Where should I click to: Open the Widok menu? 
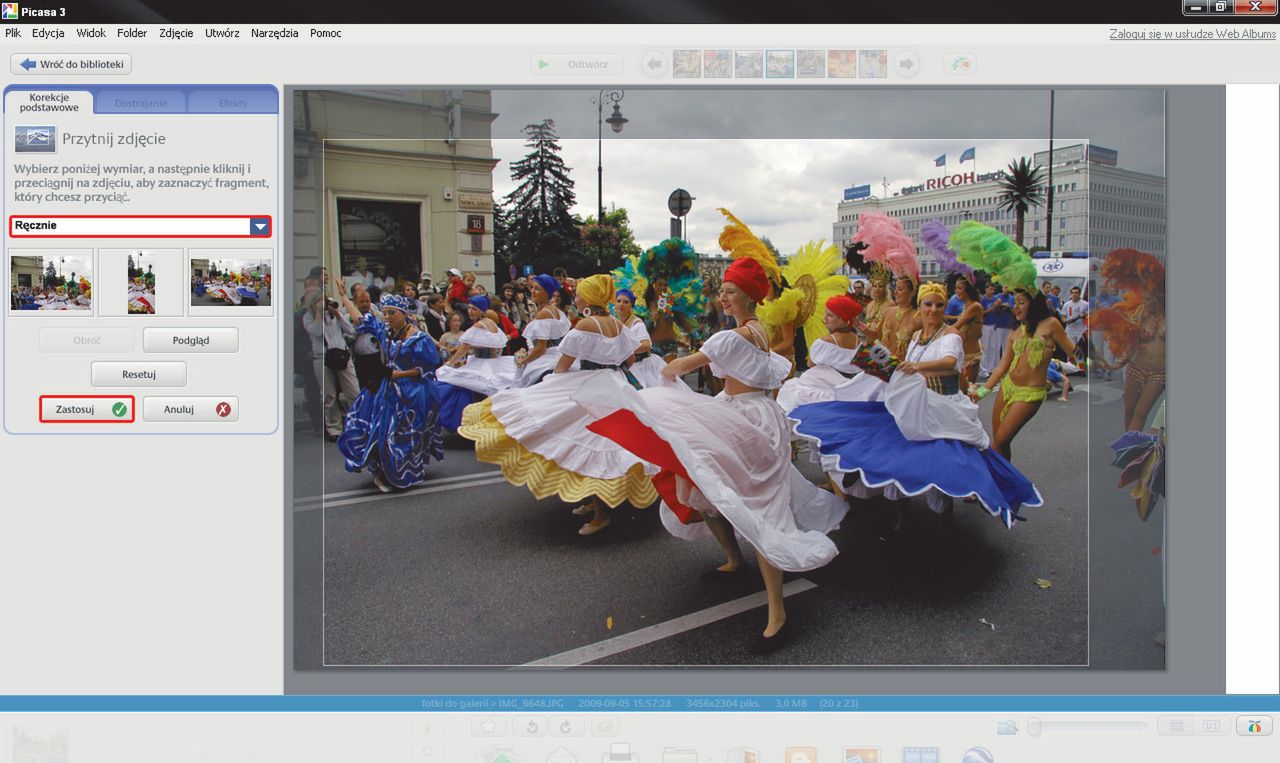click(x=91, y=33)
